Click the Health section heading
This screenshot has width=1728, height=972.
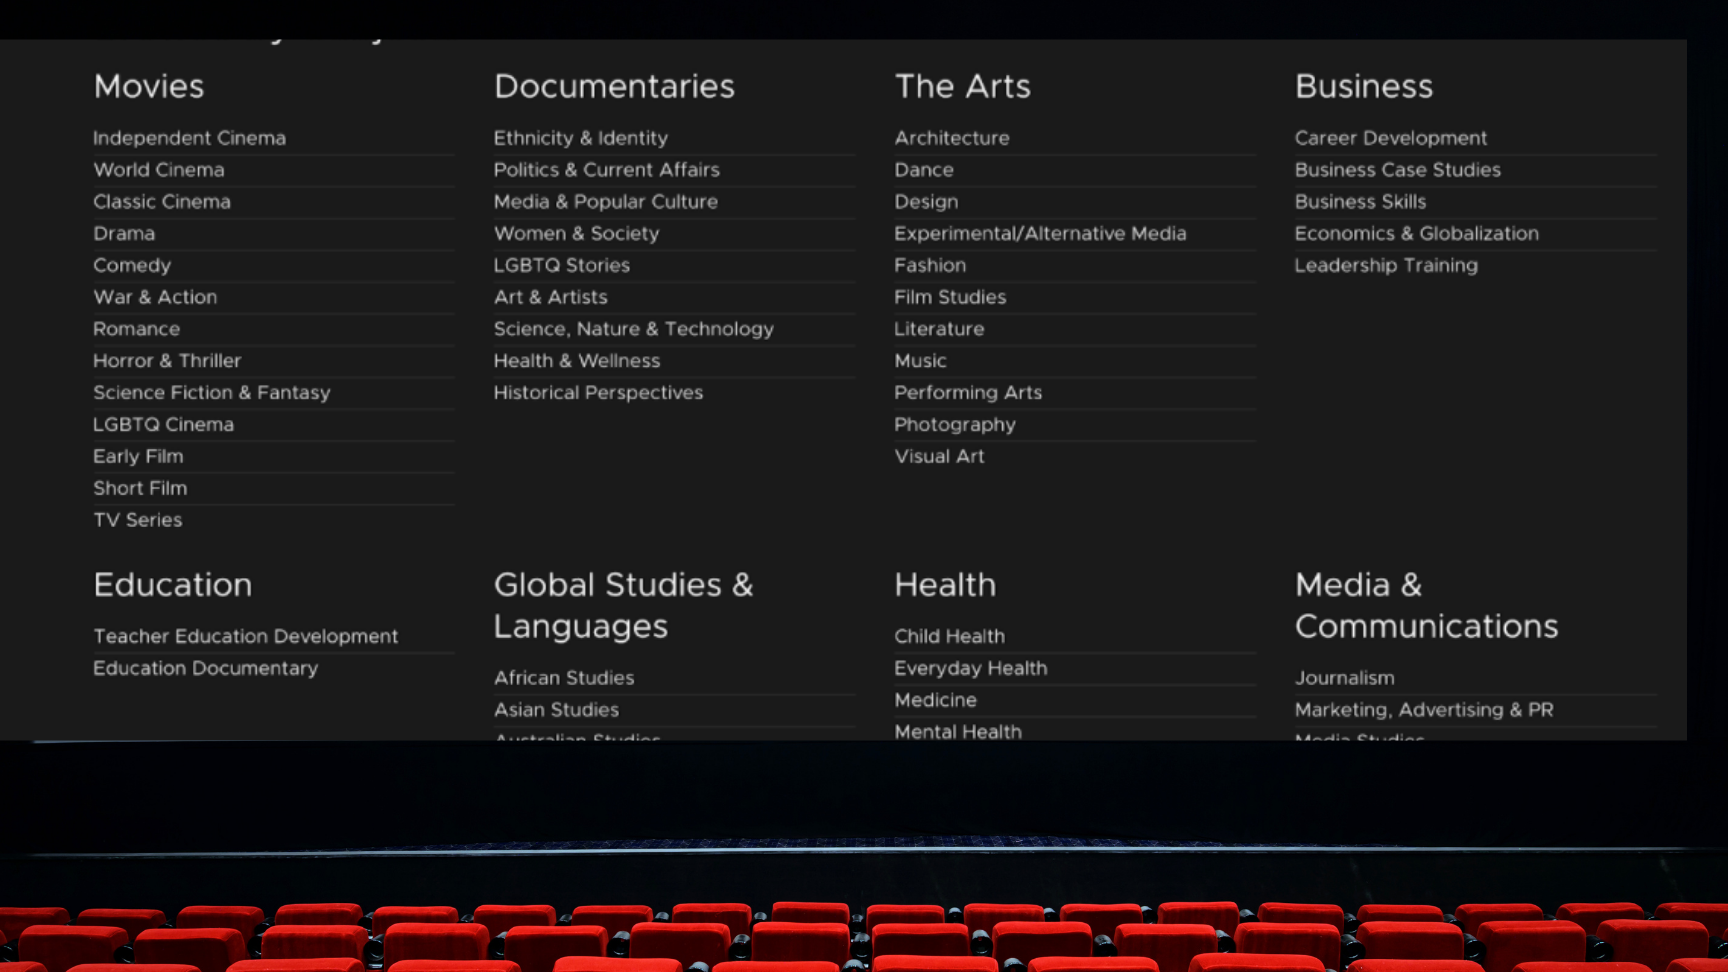pyautogui.click(x=945, y=585)
